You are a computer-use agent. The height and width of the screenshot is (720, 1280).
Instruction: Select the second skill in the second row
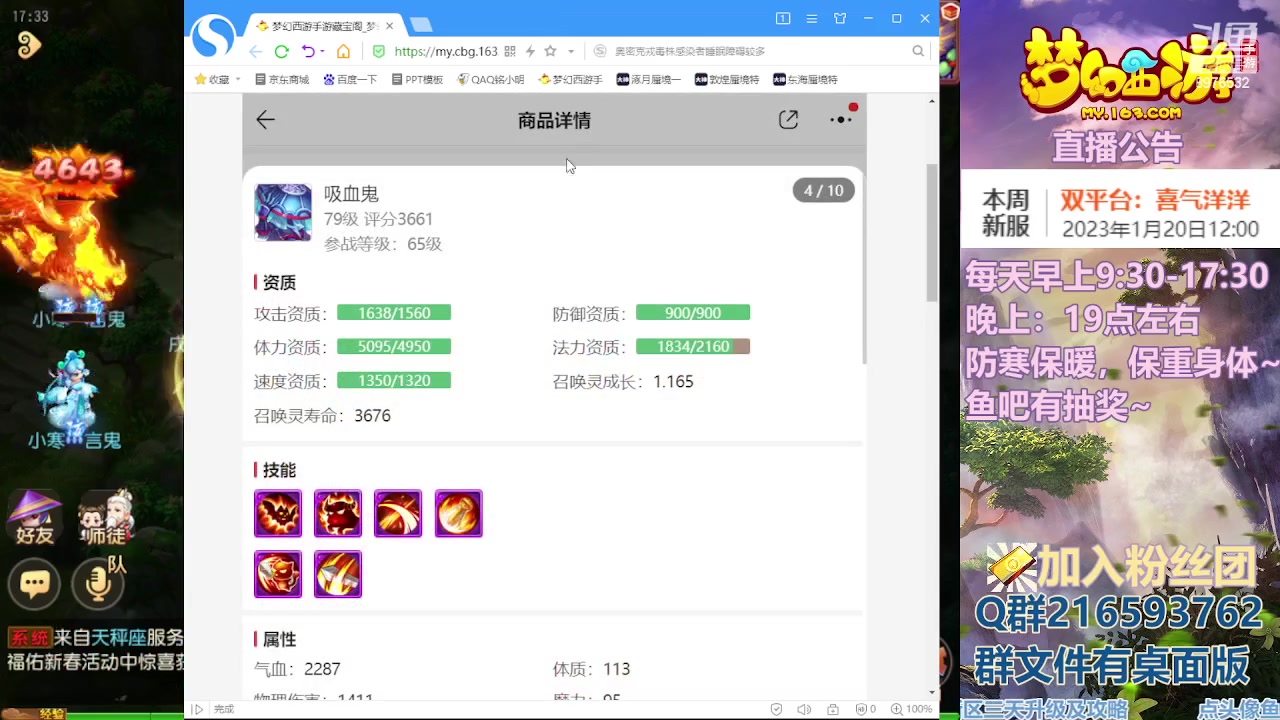pyautogui.click(x=338, y=574)
